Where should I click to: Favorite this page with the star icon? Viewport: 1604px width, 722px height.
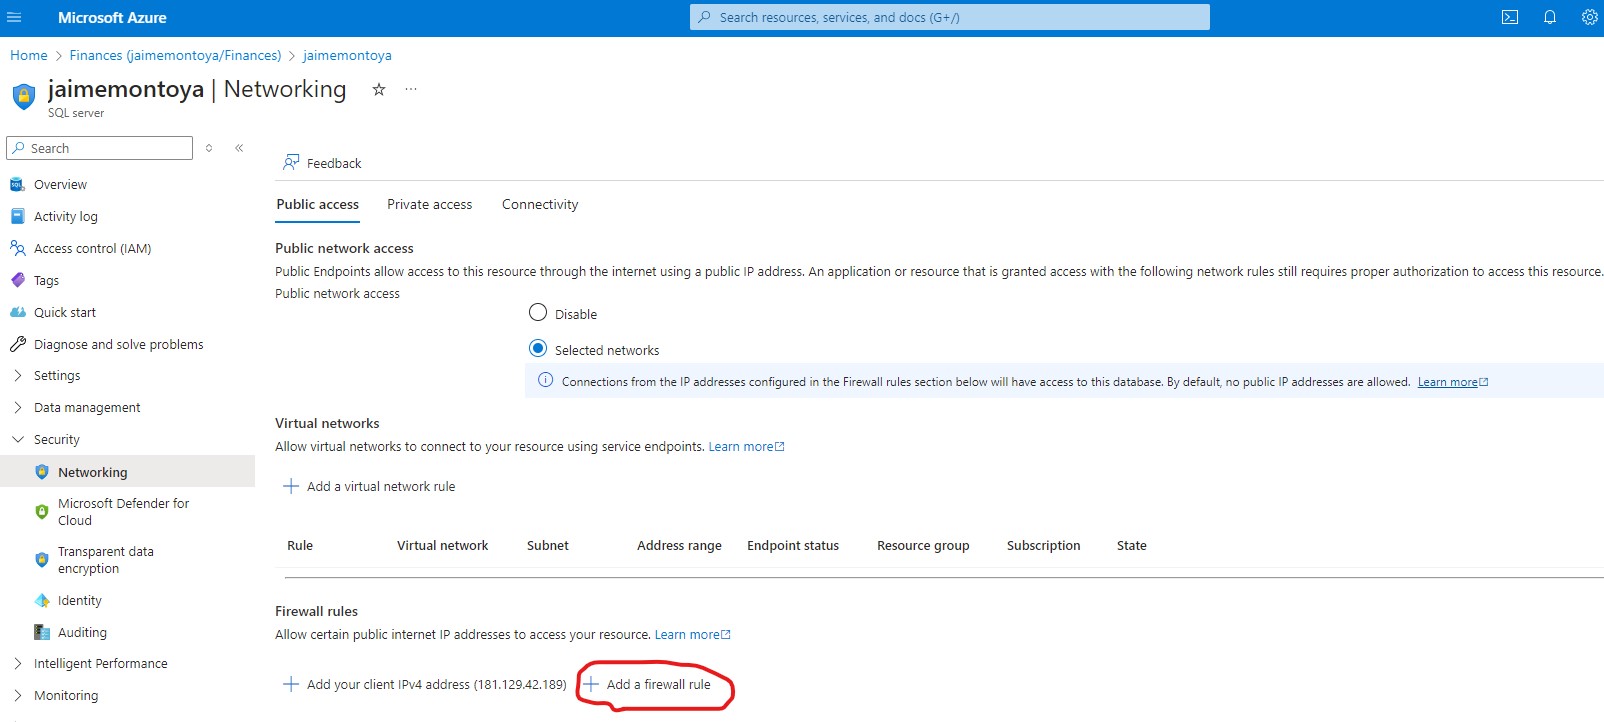[379, 89]
